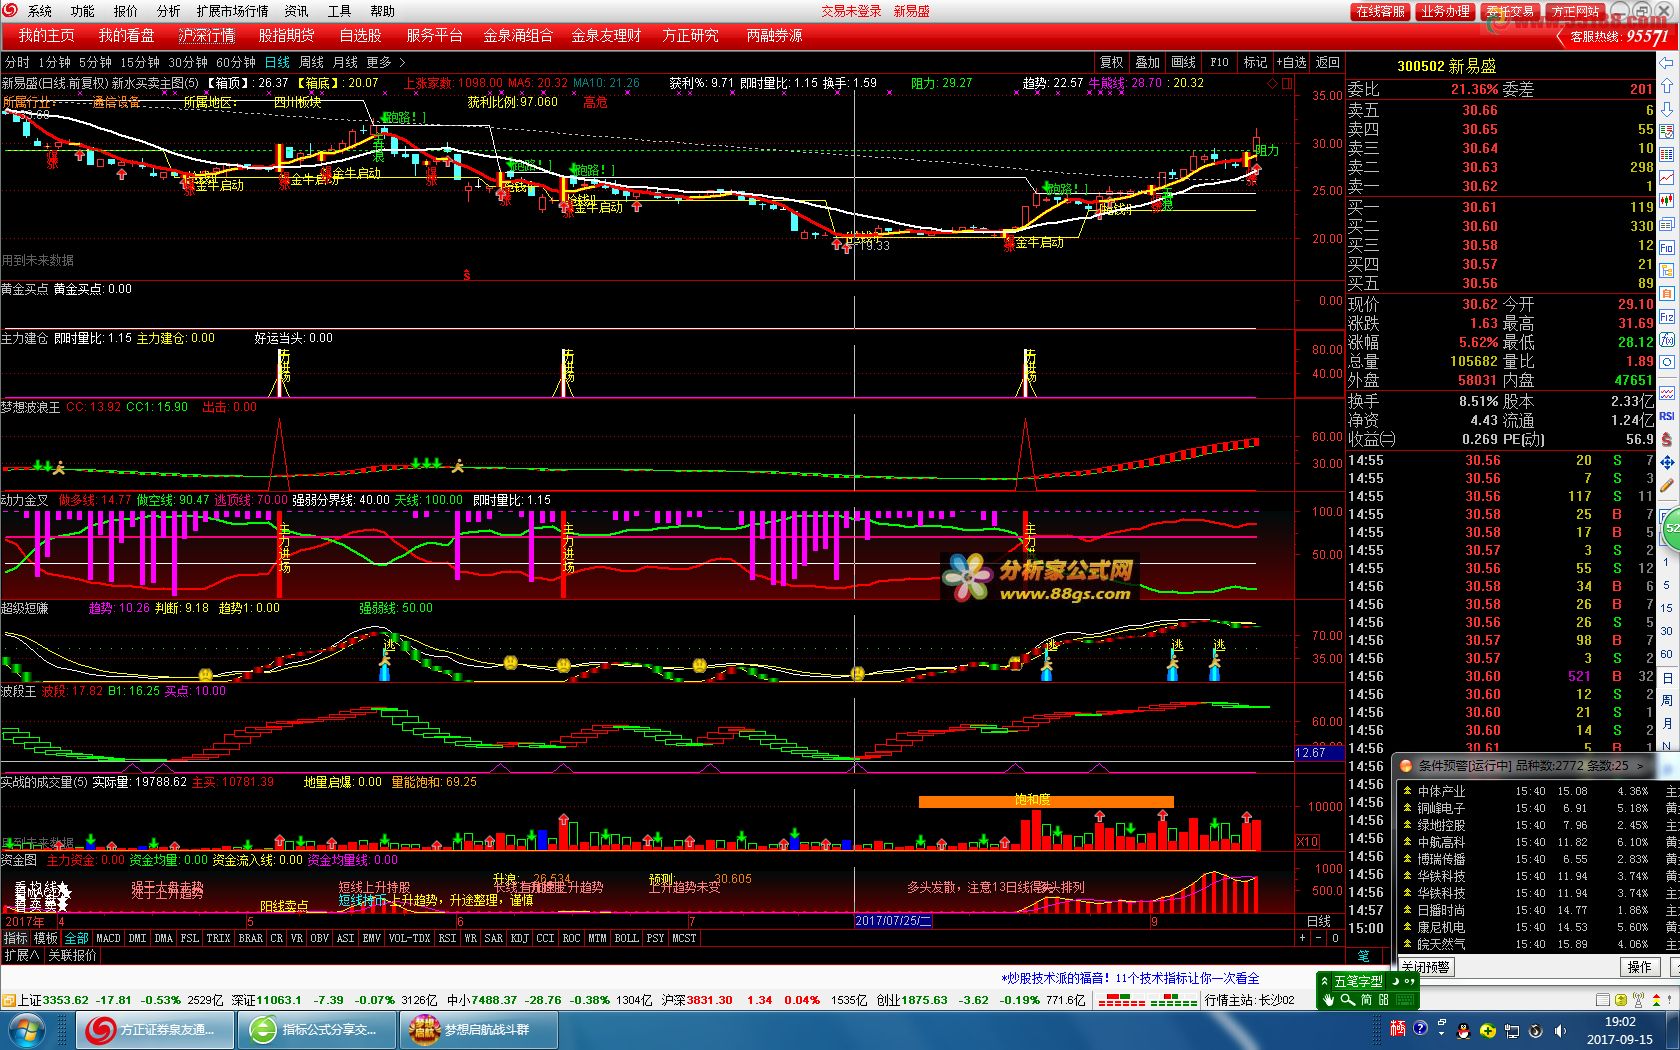Click index bar icon left of 上证

pyautogui.click(x=8, y=1000)
